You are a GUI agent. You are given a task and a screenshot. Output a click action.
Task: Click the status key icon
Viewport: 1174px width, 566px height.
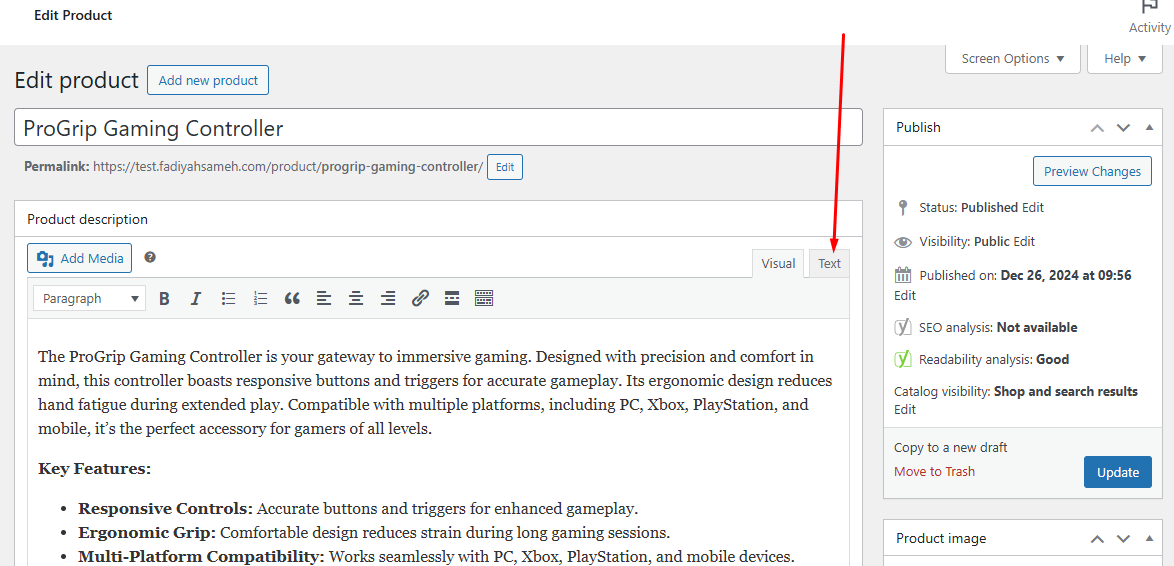[x=903, y=207]
